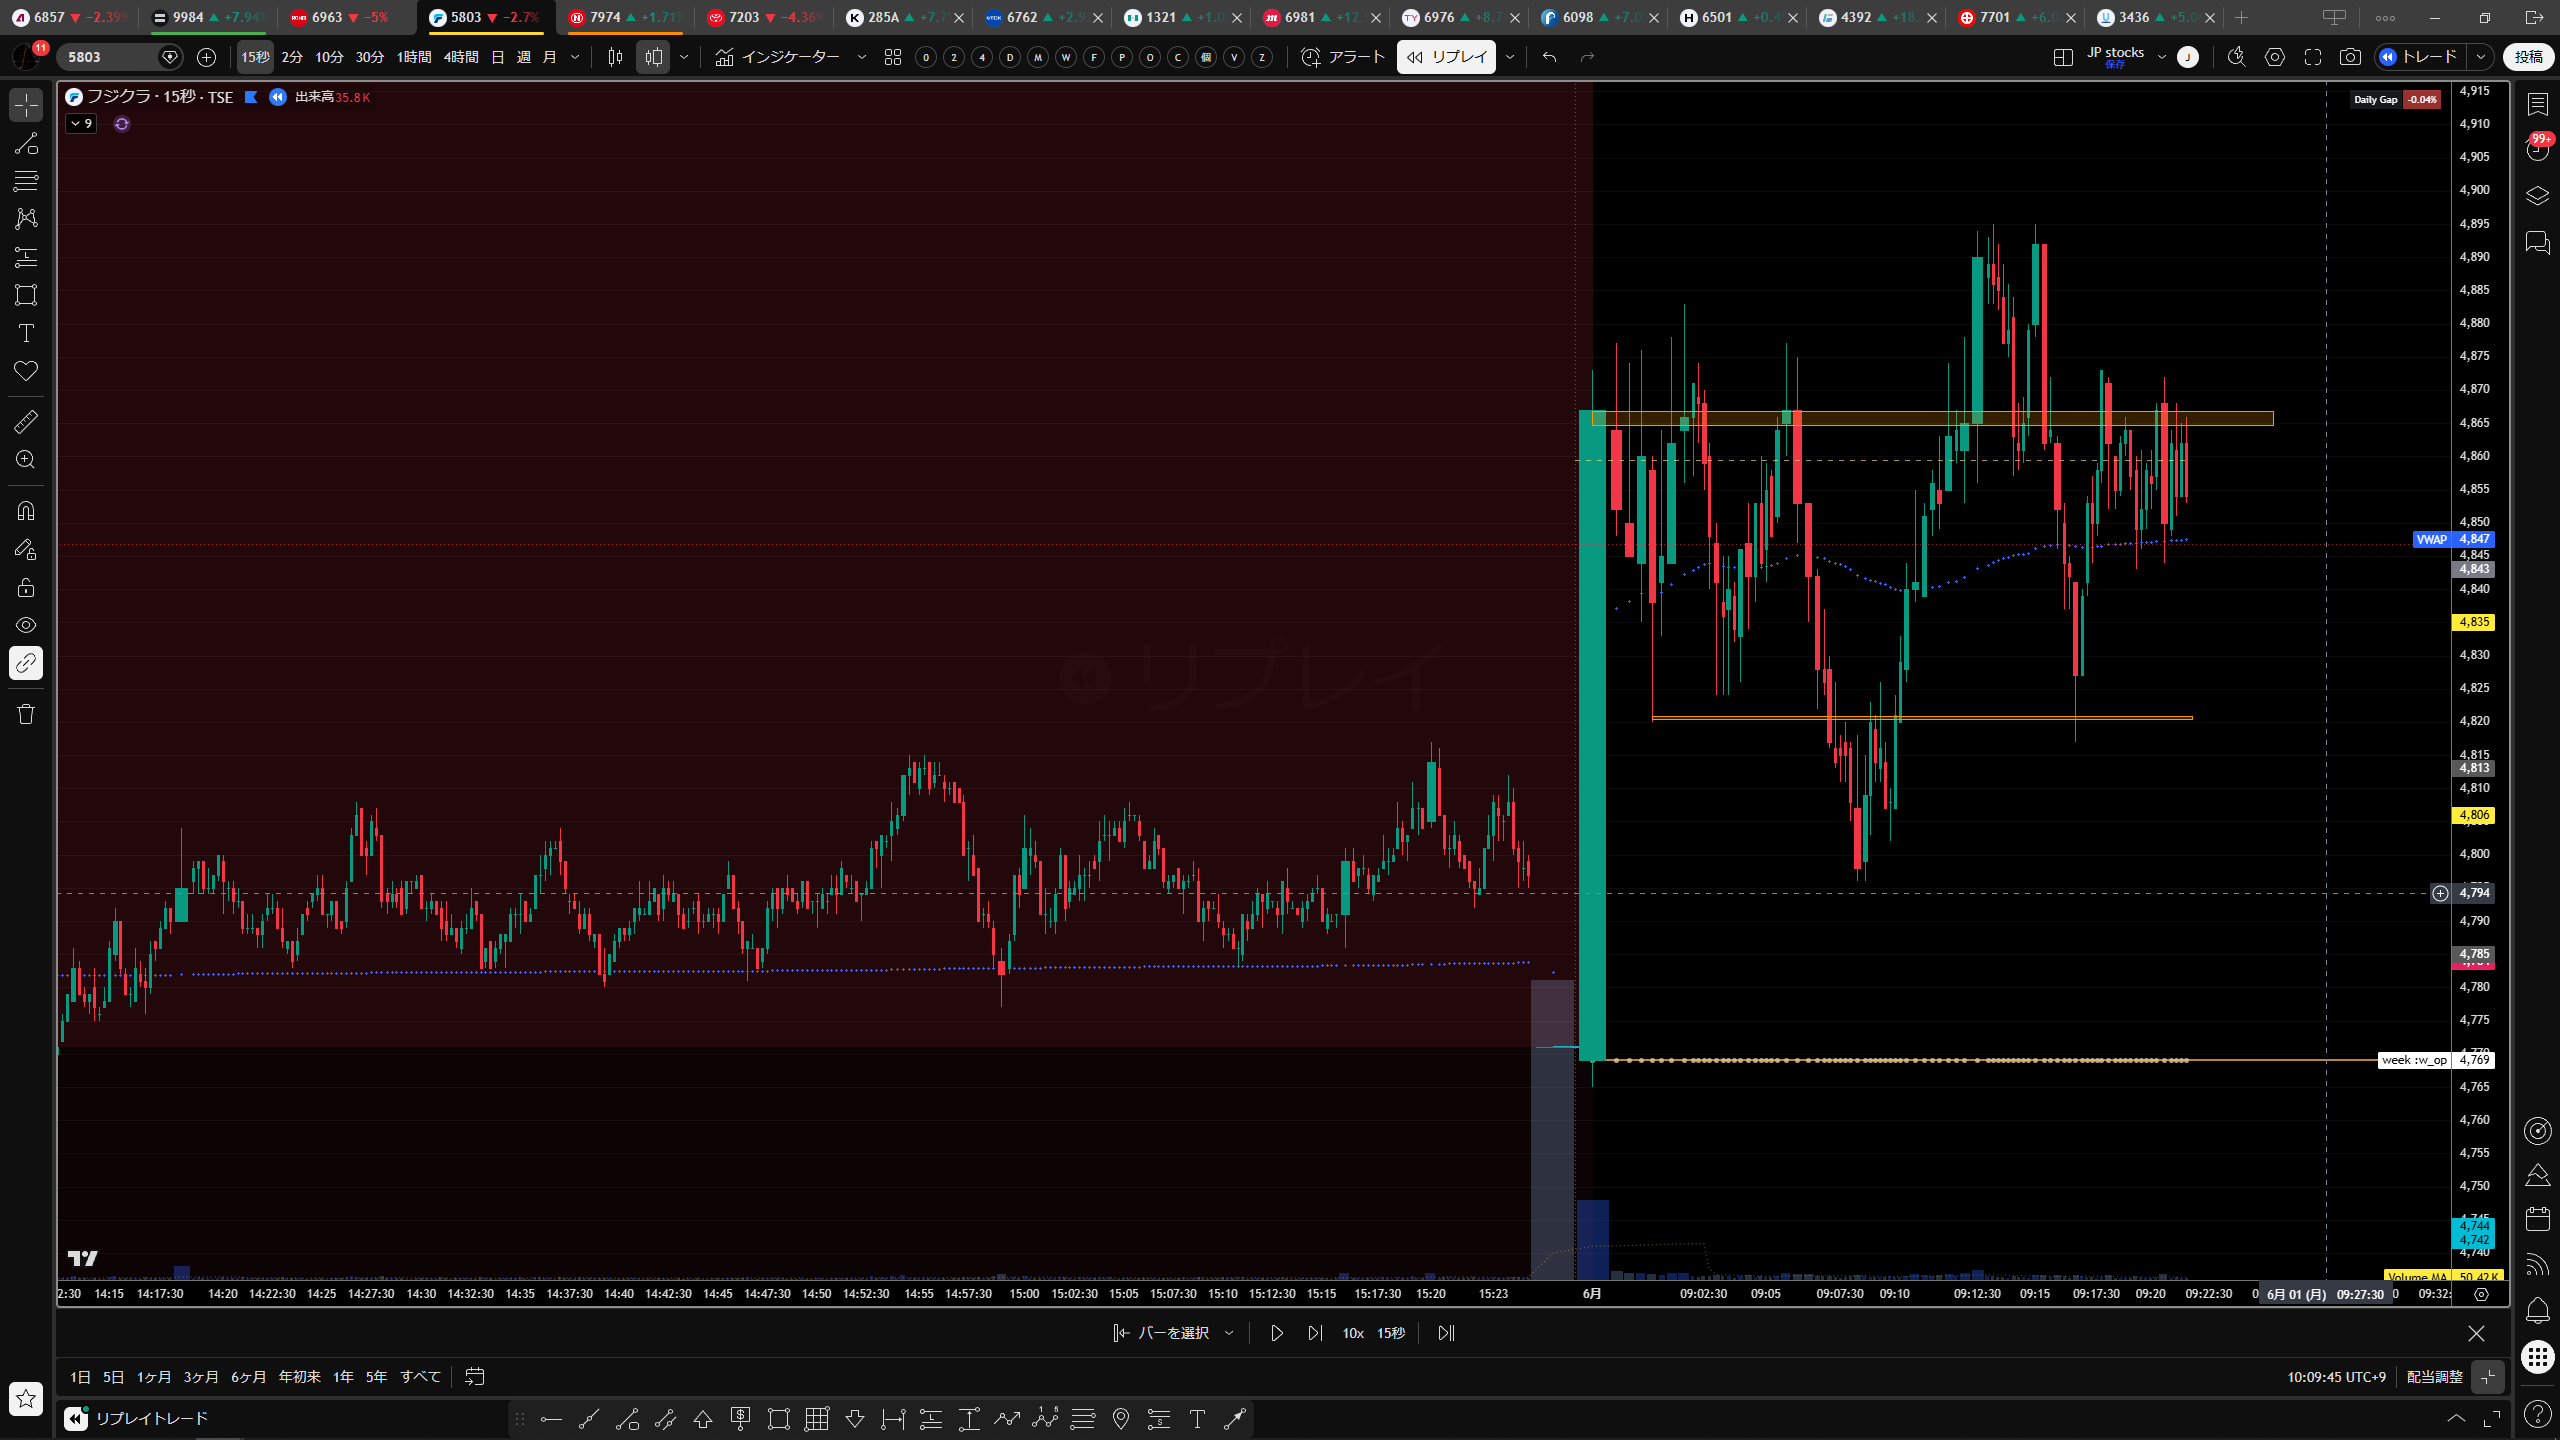
Task: Click the 投稿 publish button
Action: click(x=2528, y=57)
